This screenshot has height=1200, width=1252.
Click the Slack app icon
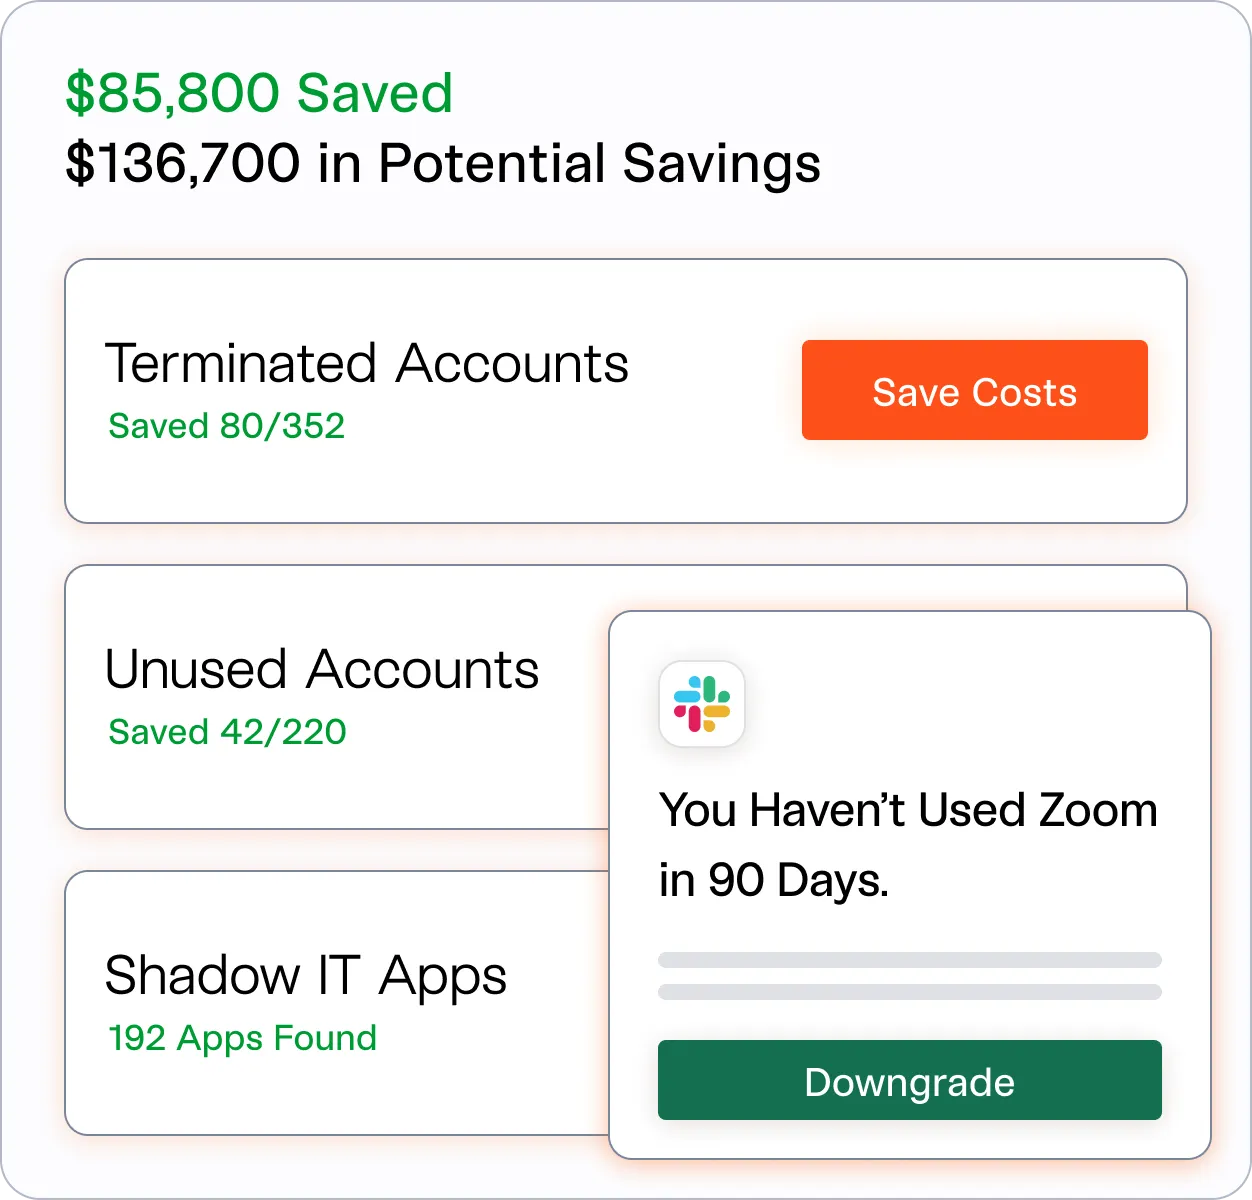coord(702,704)
